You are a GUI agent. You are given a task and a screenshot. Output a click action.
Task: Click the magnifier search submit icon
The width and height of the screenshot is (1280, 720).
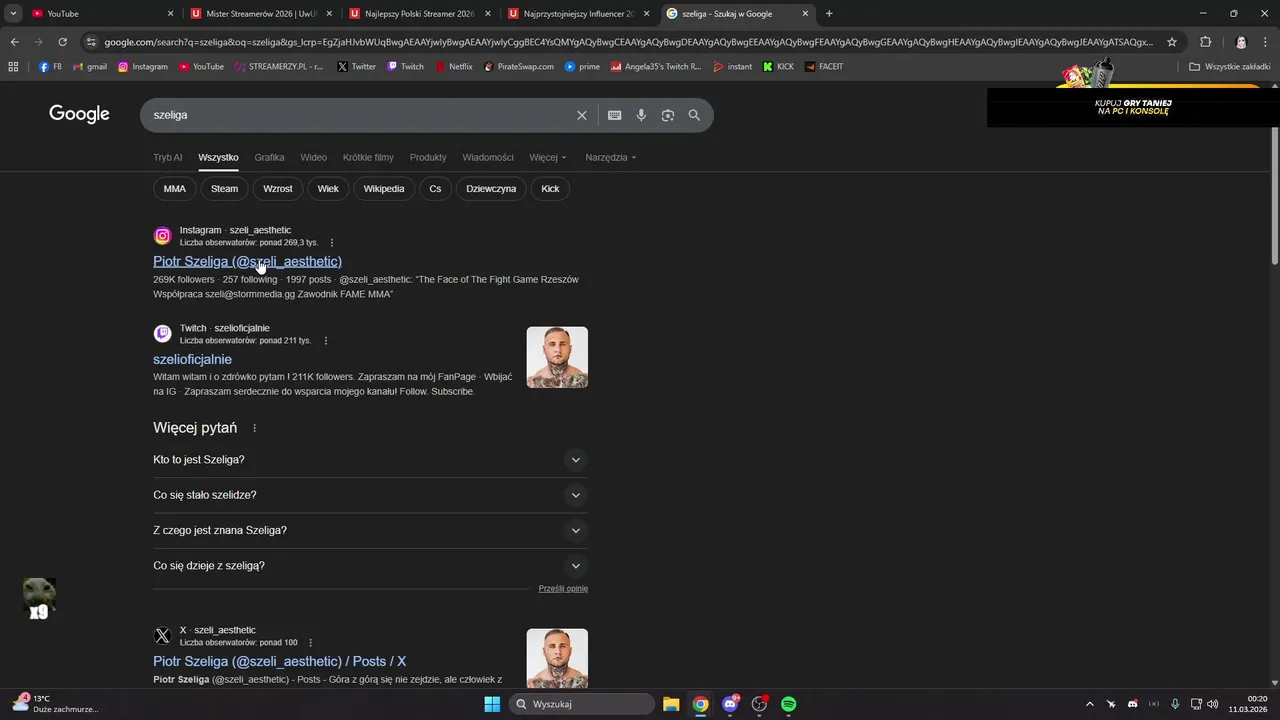coord(694,115)
